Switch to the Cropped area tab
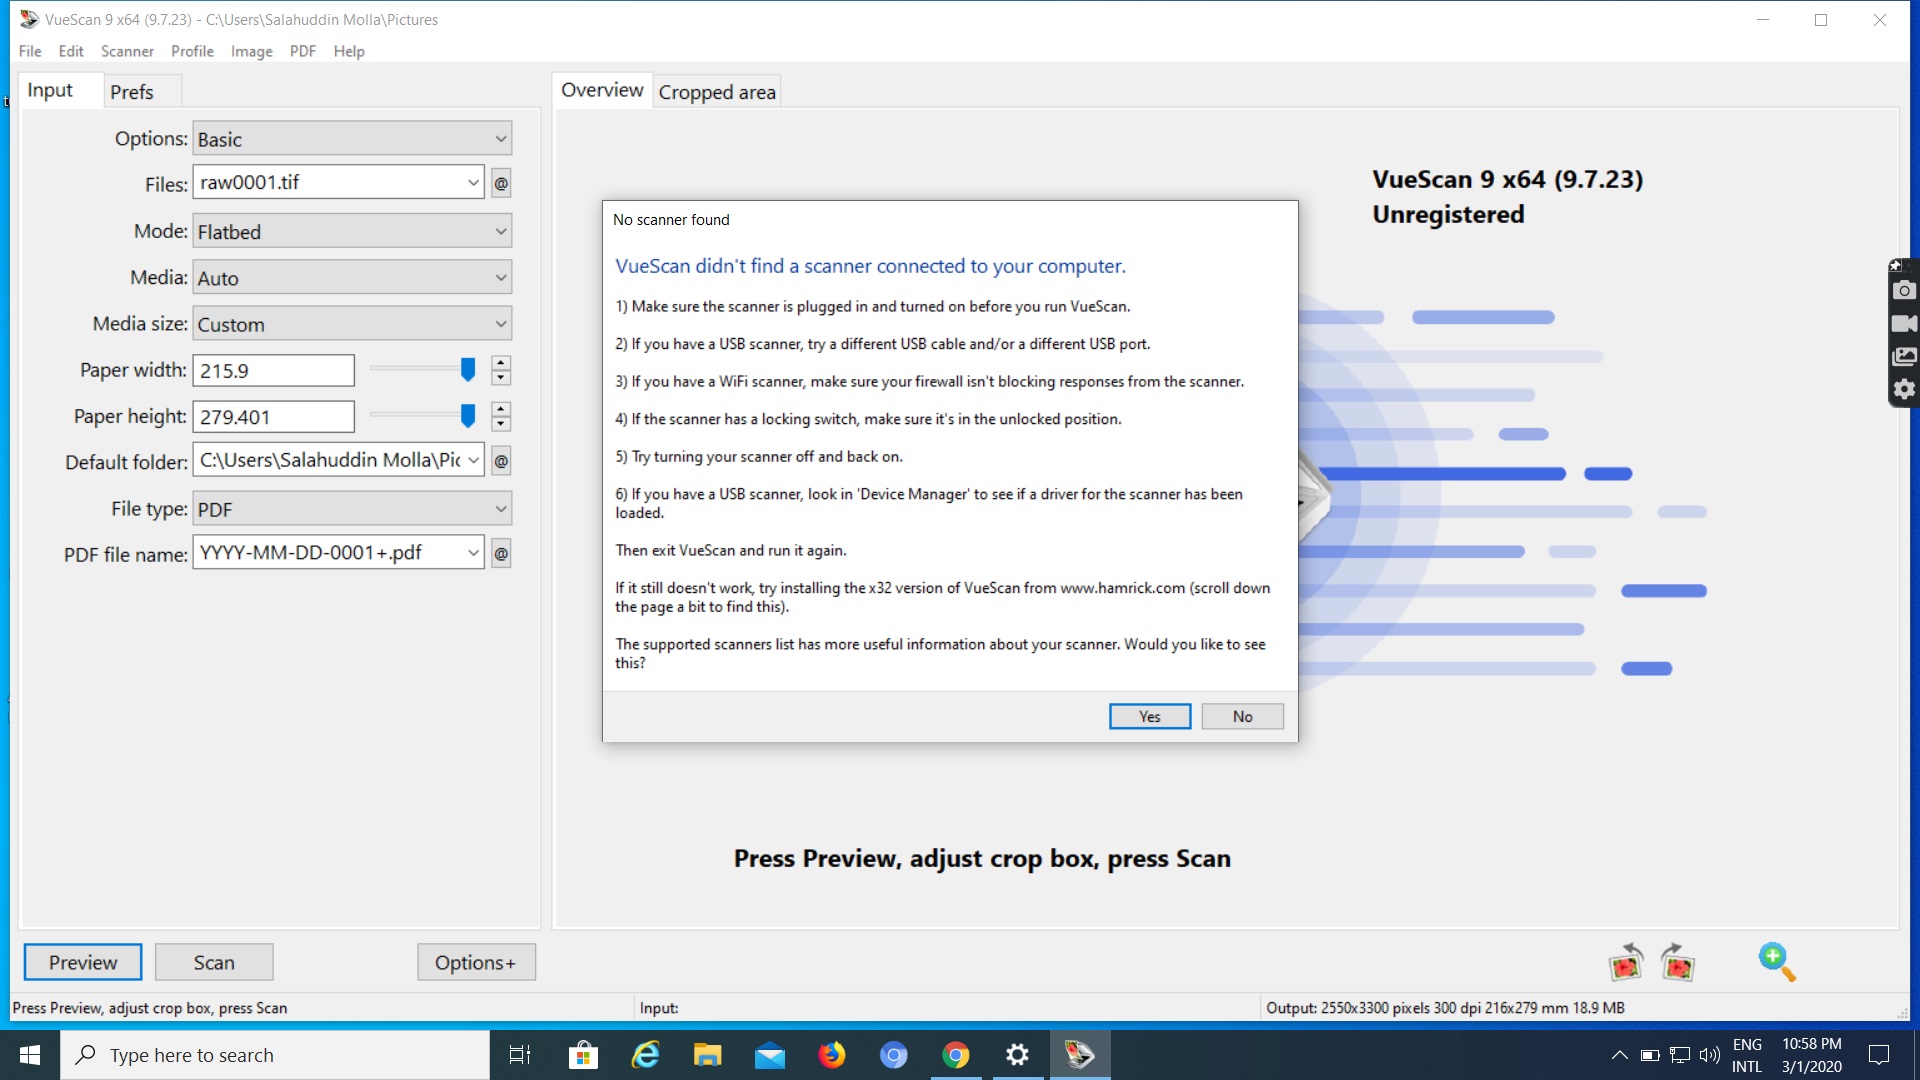1920x1080 pixels. (716, 91)
